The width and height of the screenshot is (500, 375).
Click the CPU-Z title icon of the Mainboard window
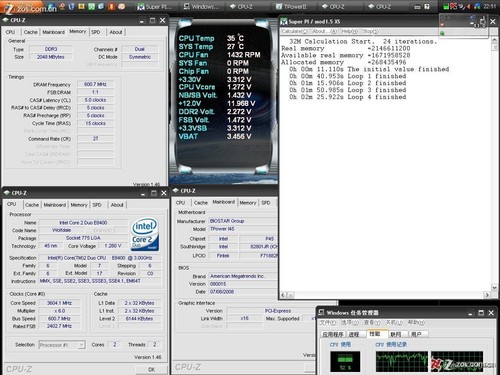pos(176,191)
